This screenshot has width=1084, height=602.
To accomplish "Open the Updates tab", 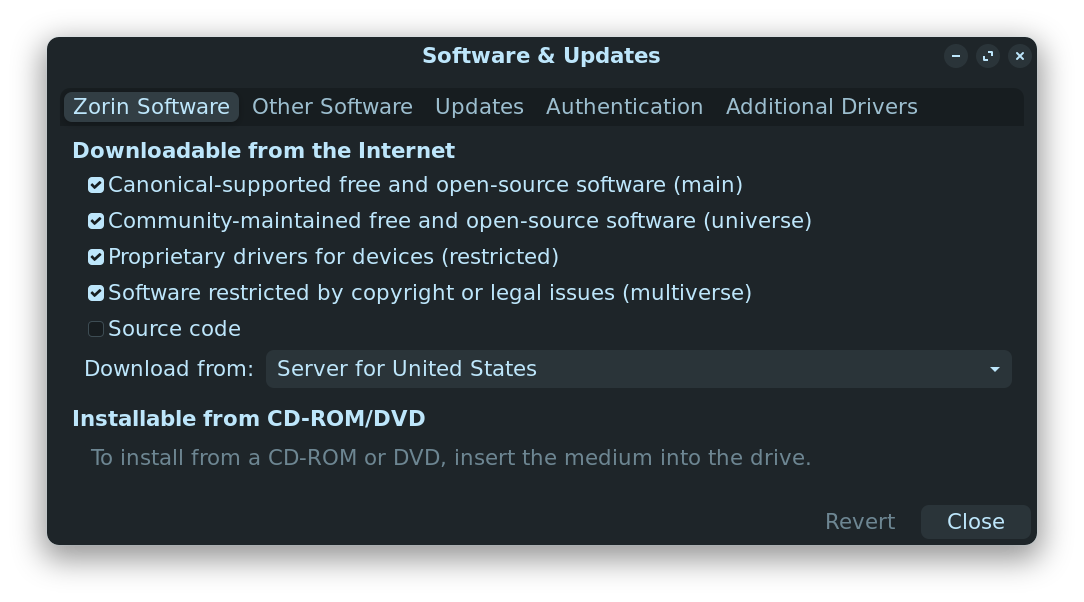I will pyautogui.click(x=479, y=107).
